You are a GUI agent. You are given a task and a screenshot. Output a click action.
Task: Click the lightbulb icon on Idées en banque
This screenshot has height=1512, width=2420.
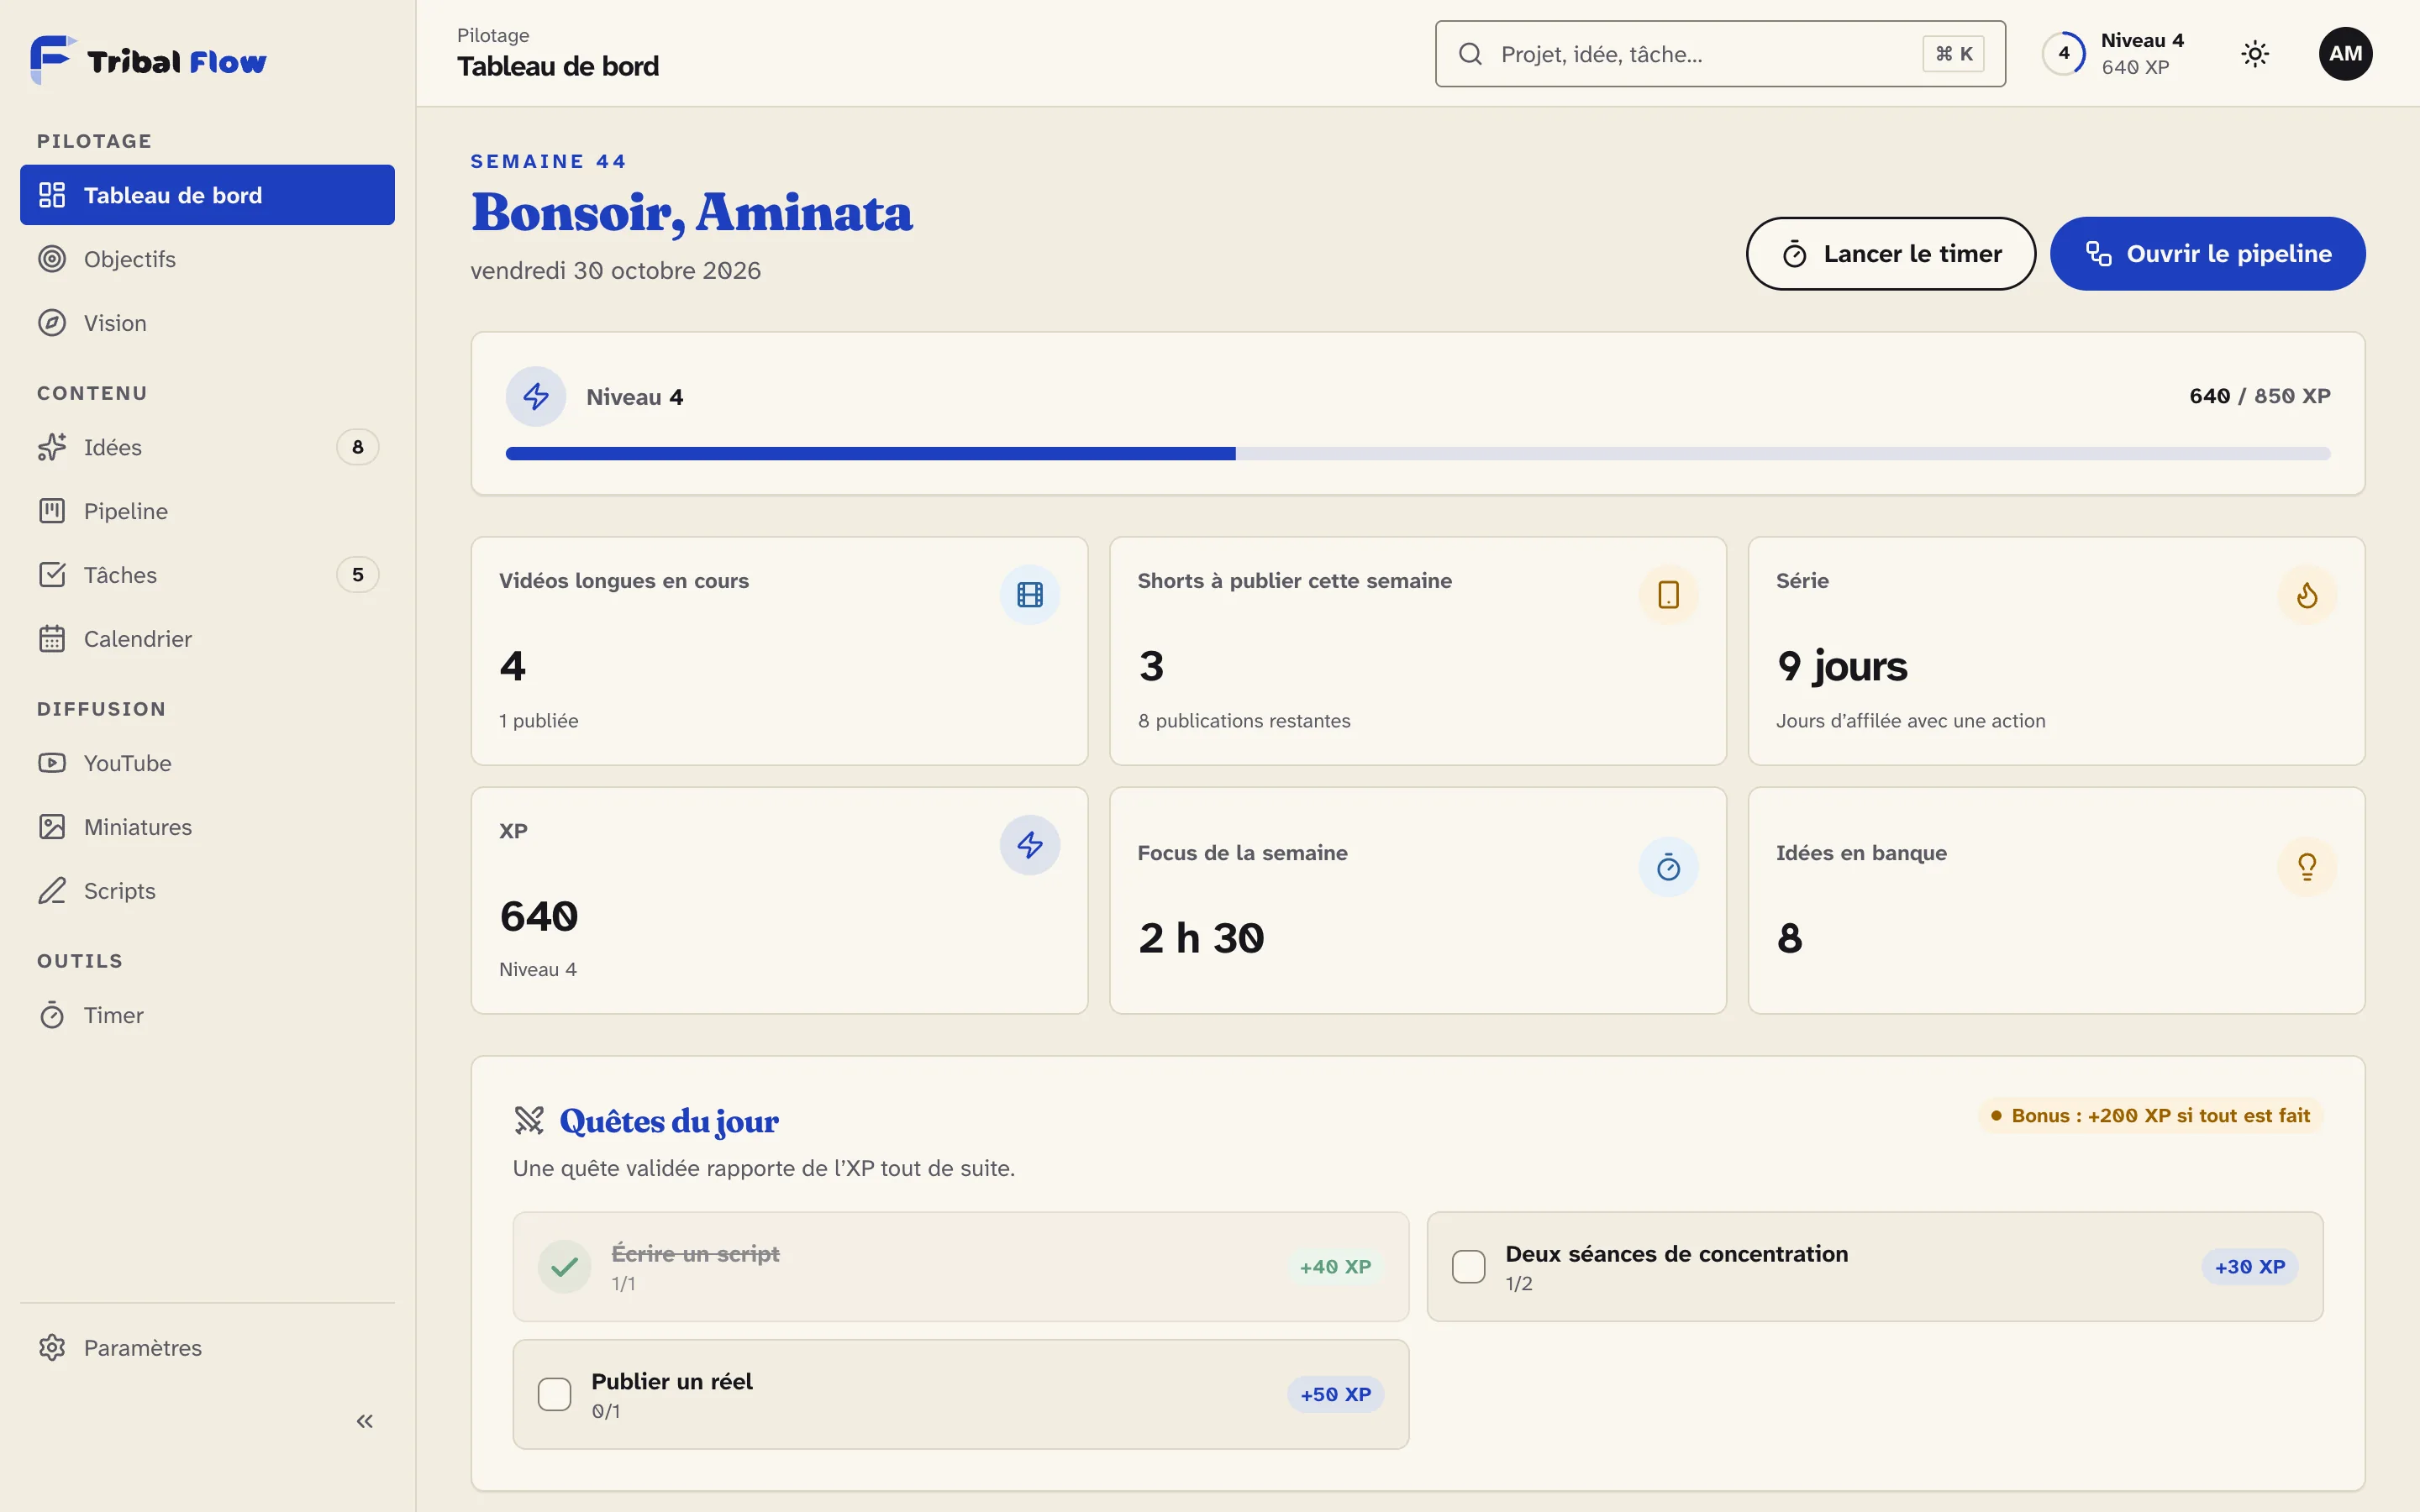(2307, 867)
